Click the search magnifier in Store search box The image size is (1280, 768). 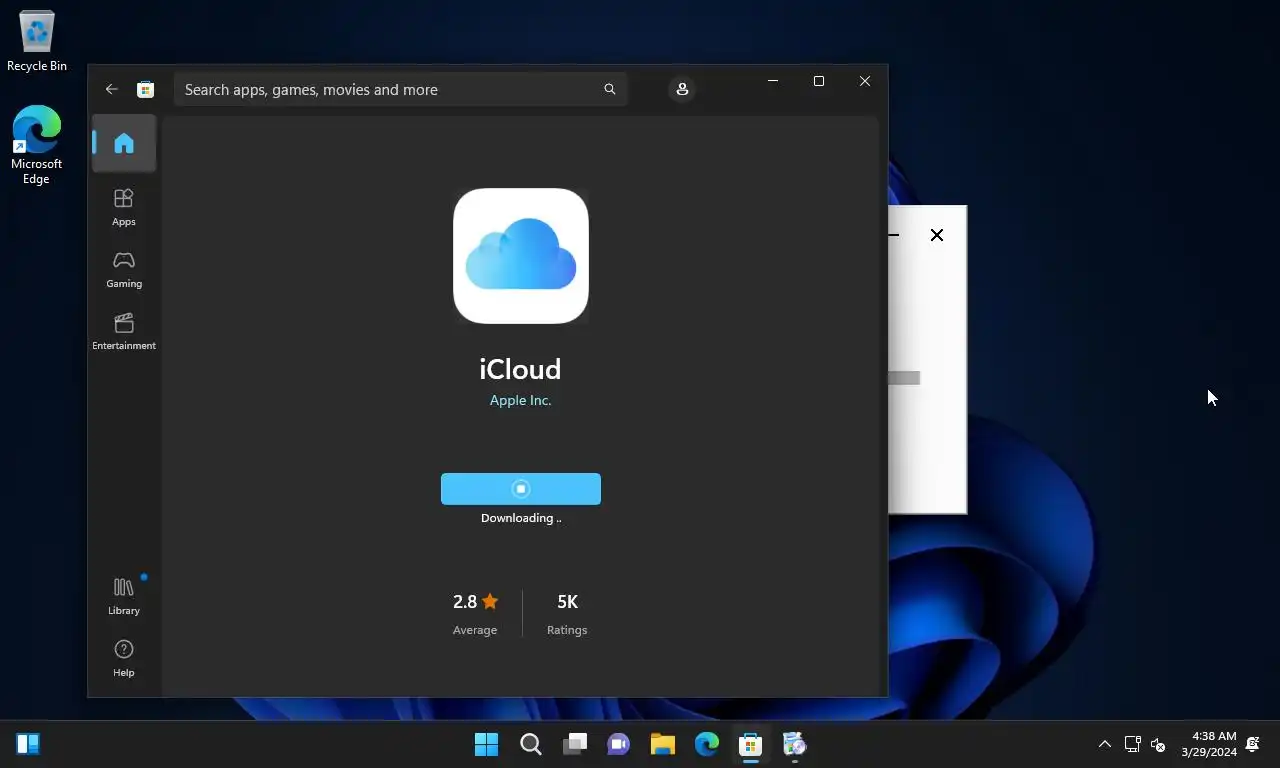[609, 89]
